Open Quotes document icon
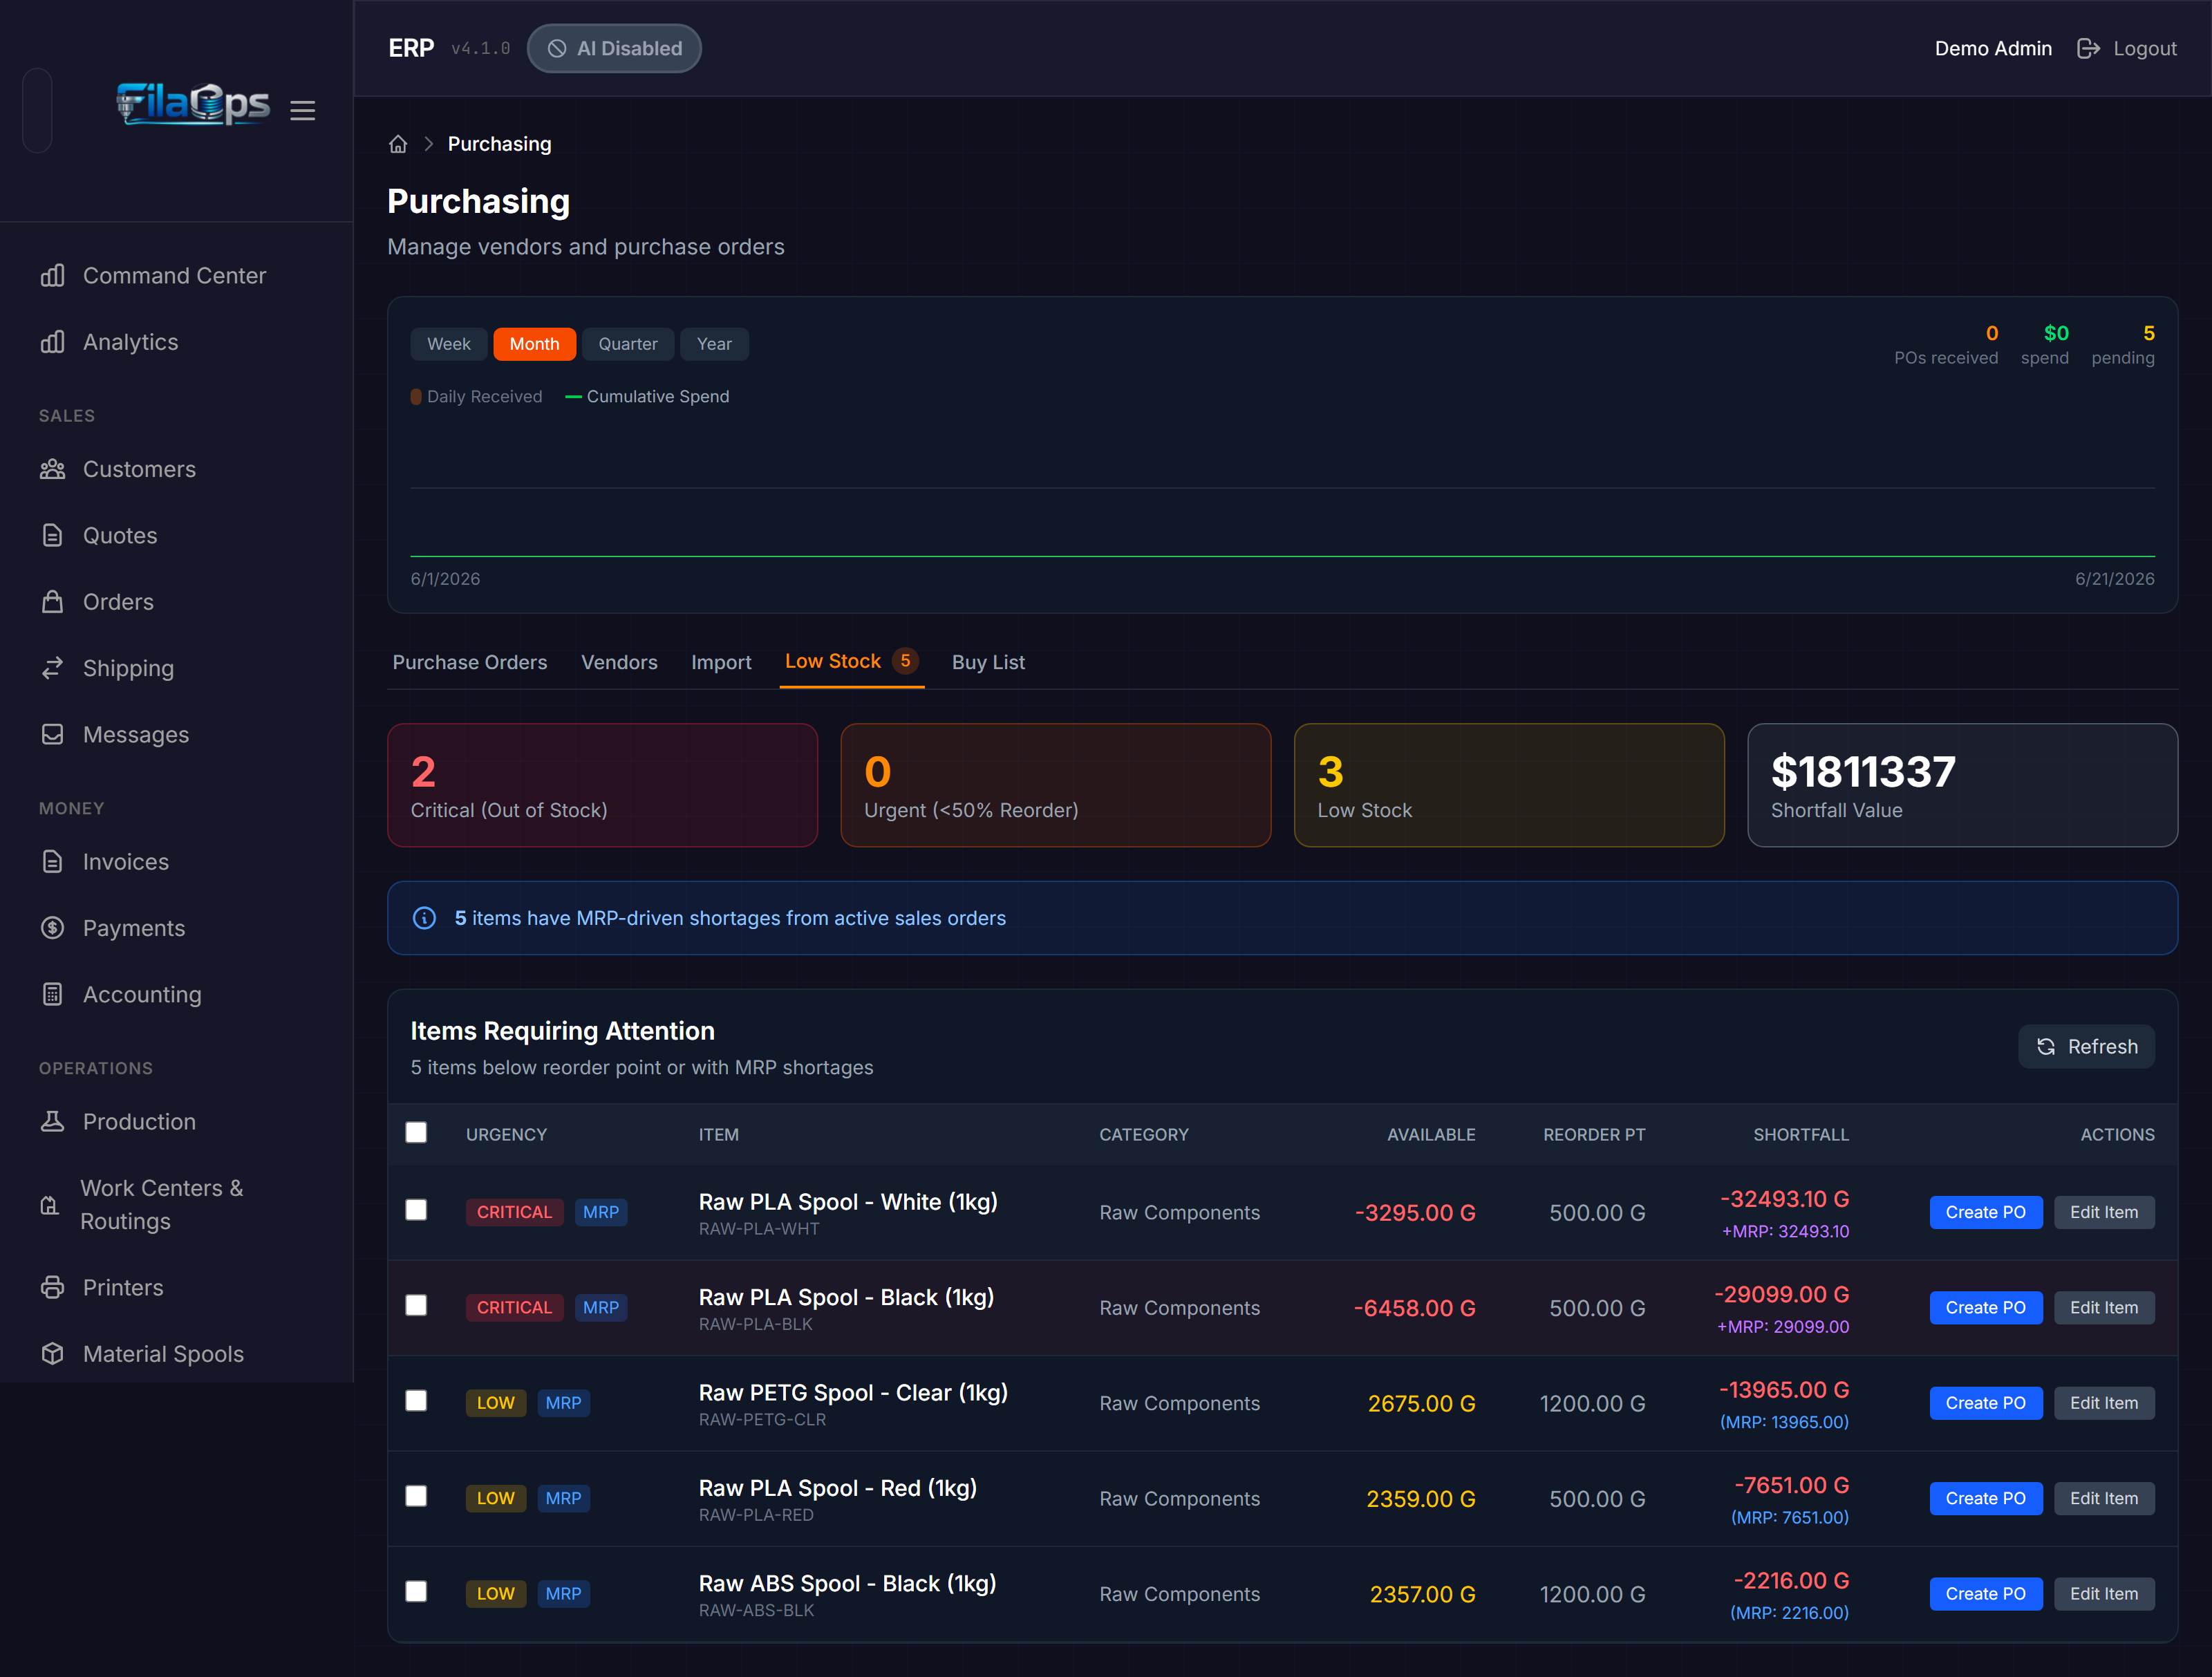The image size is (2212, 1677). (x=53, y=535)
